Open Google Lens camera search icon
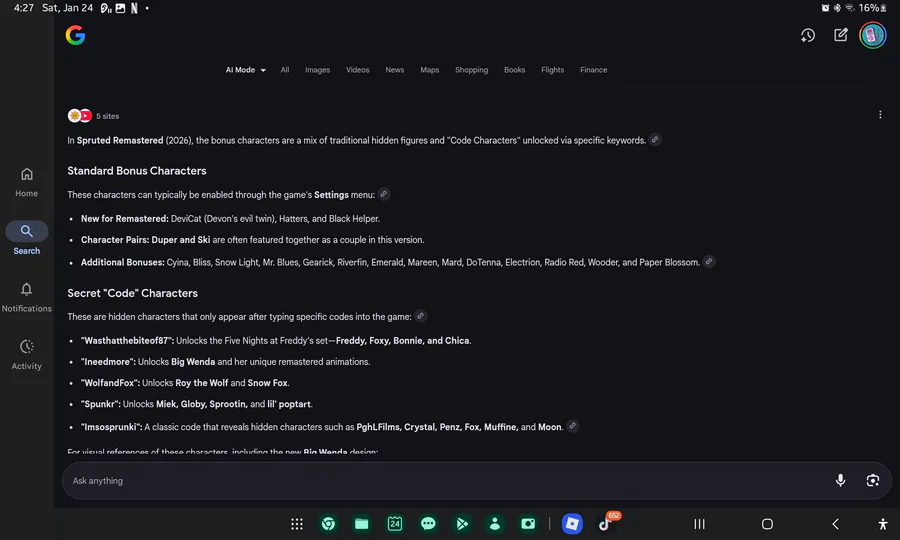The height and width of the screenshot is (540, 900). [872, 480]
